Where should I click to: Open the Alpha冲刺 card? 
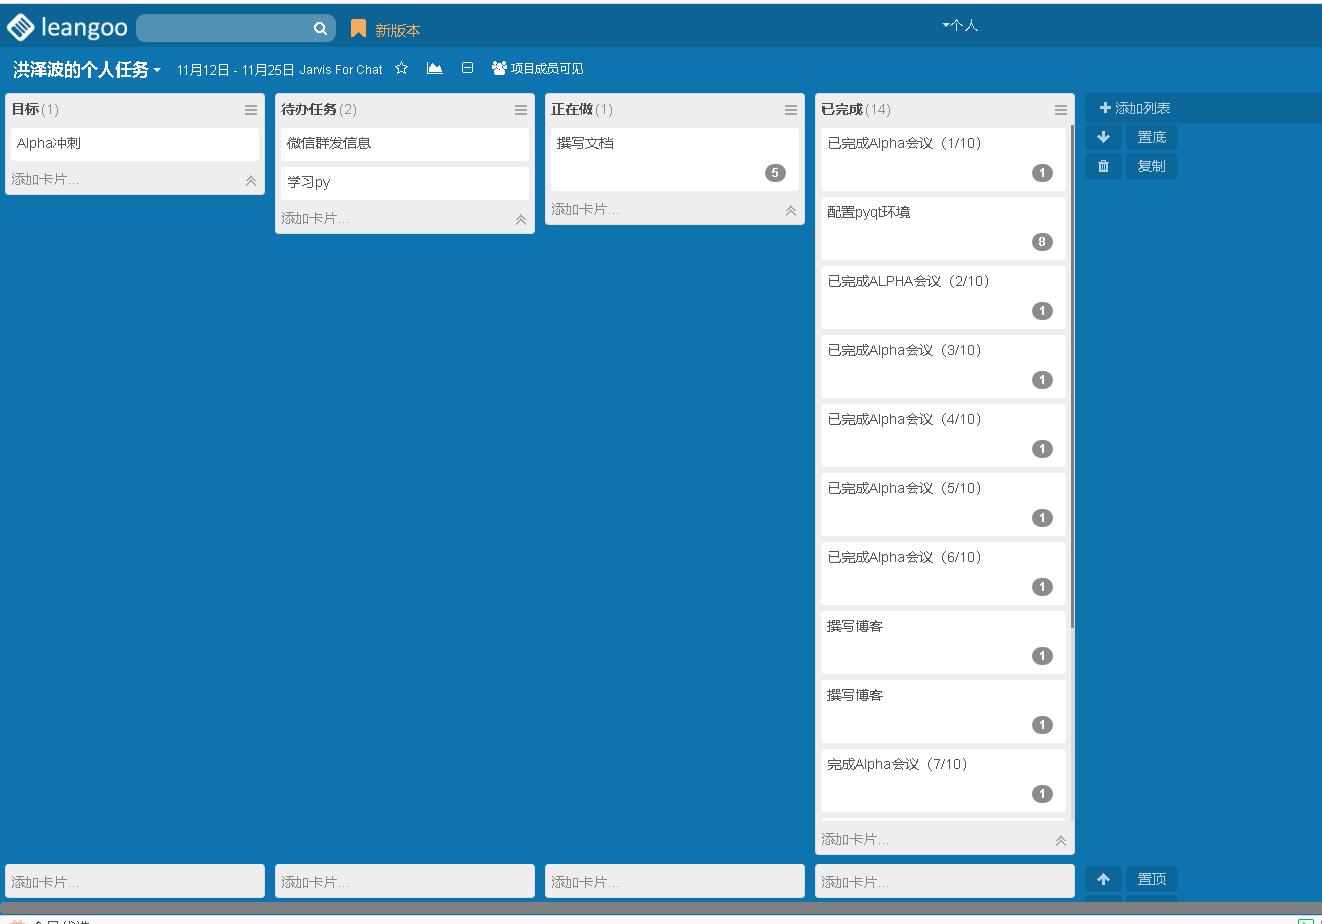point(135,144)
